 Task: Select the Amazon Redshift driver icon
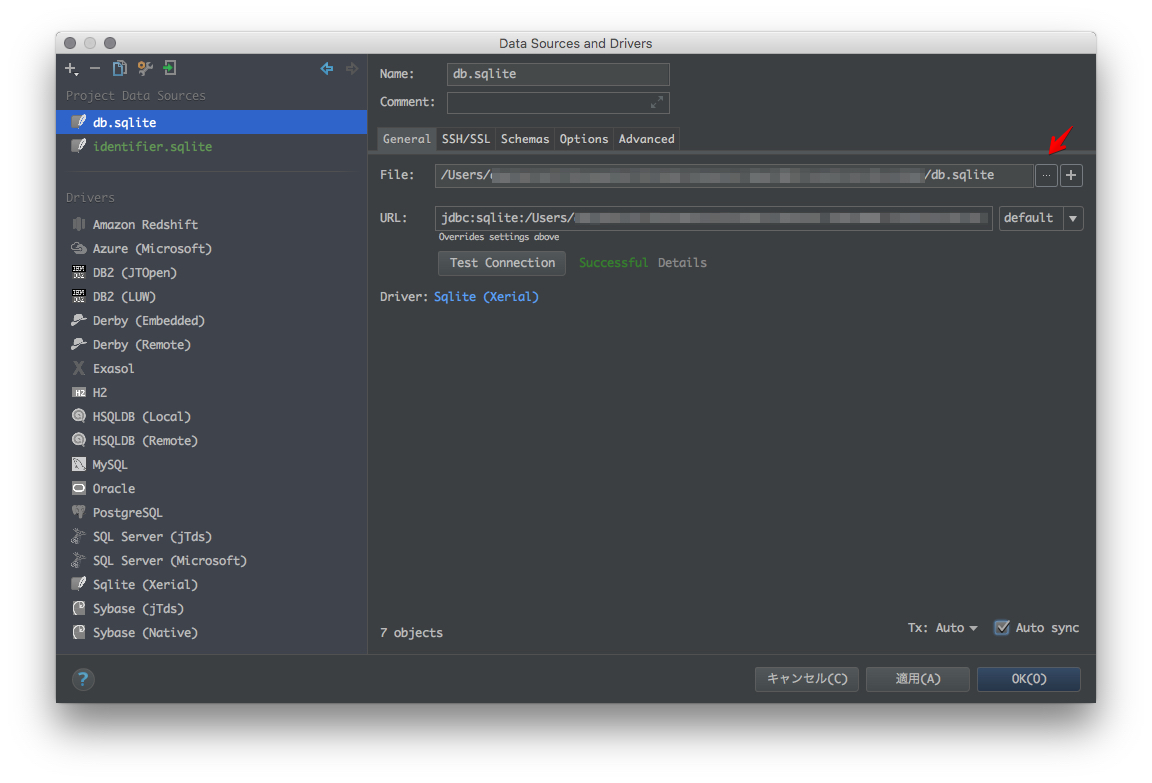point(79,224)
